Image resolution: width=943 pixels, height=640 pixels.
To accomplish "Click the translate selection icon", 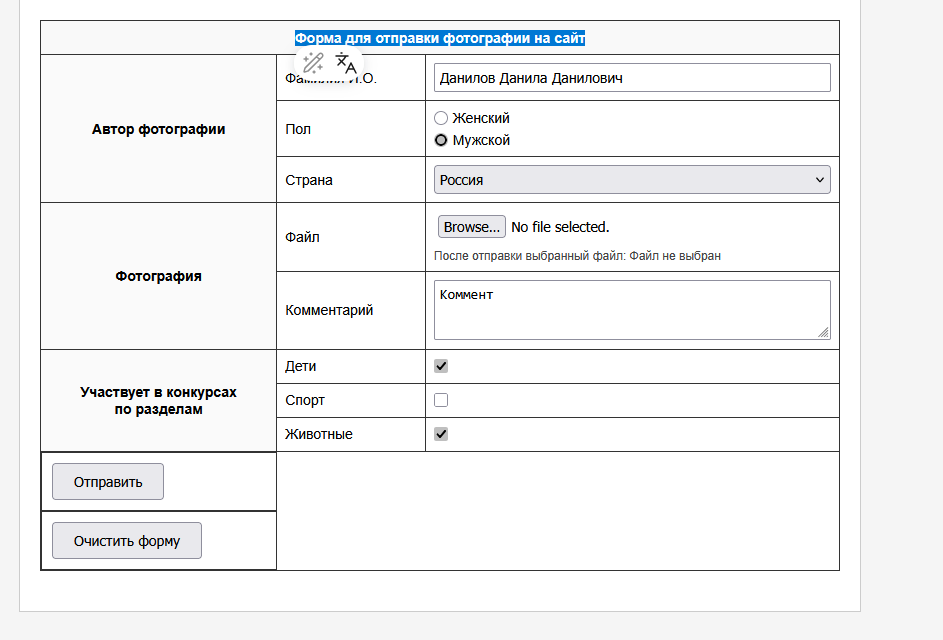I will [346, 63].
